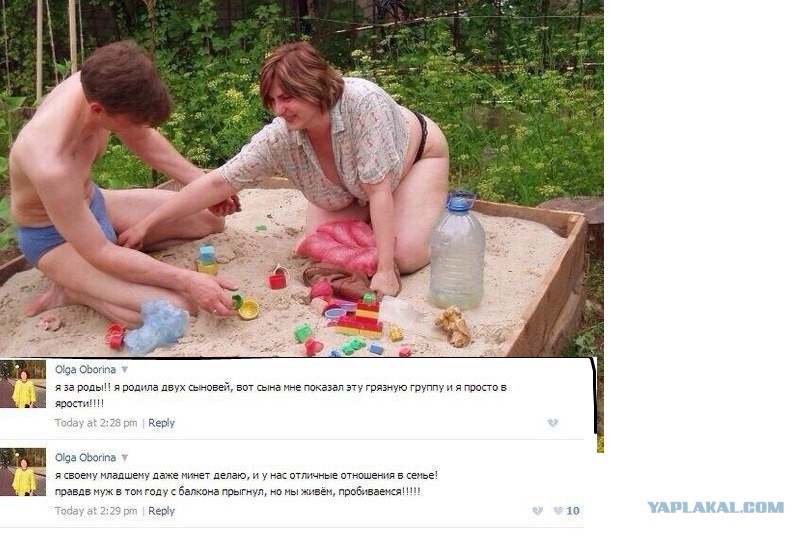Reply to the 2:29 pm comment
Screen dimensions: 810x537
[x=161, y=511]
